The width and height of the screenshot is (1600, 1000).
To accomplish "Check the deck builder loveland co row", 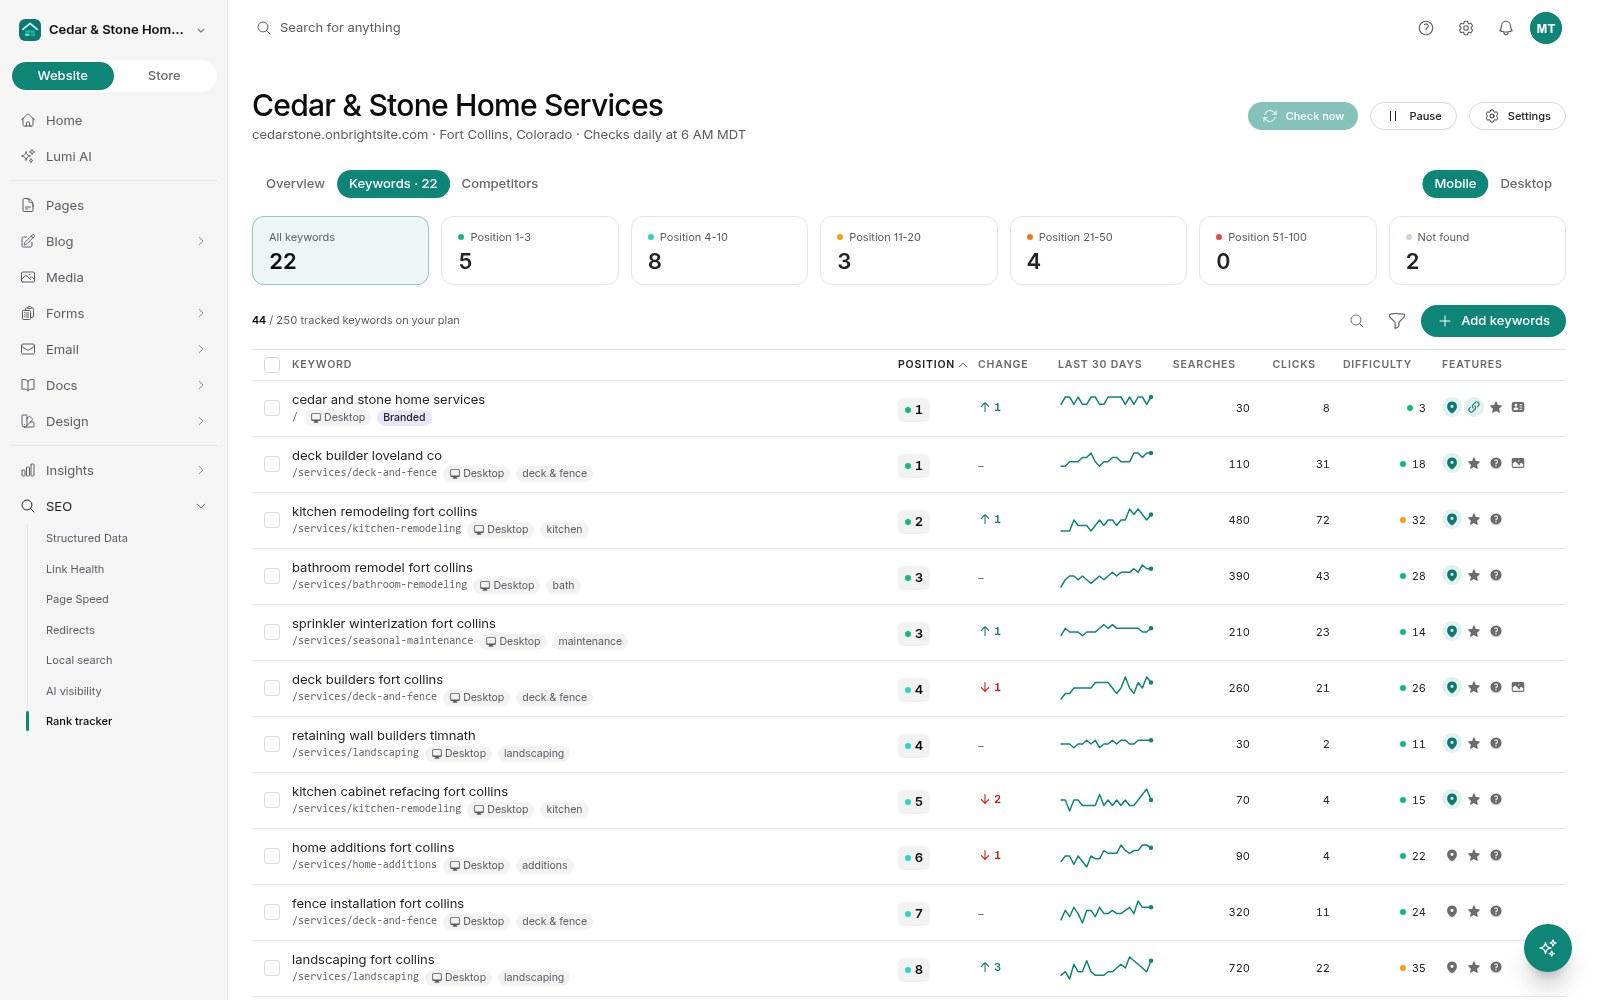I will click(x=272, y=464).
